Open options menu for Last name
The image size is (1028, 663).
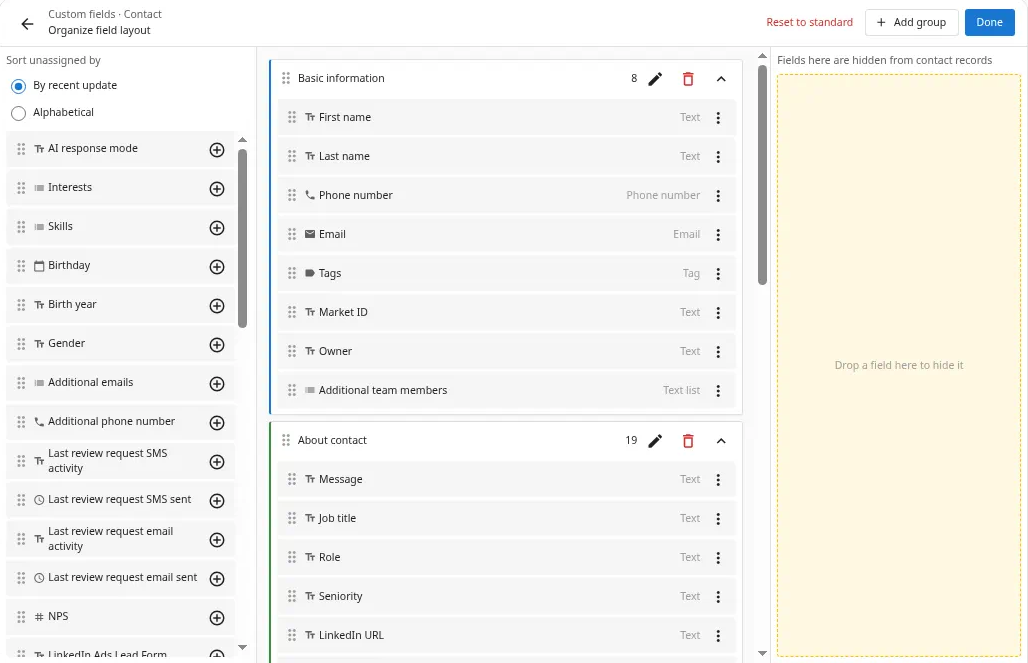point(719,157)
